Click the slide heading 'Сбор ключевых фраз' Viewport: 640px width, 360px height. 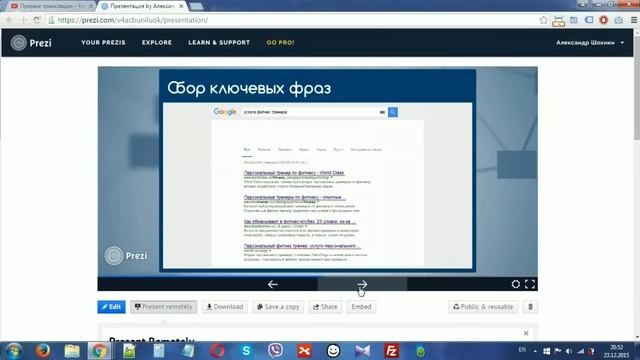pos(249,88)
